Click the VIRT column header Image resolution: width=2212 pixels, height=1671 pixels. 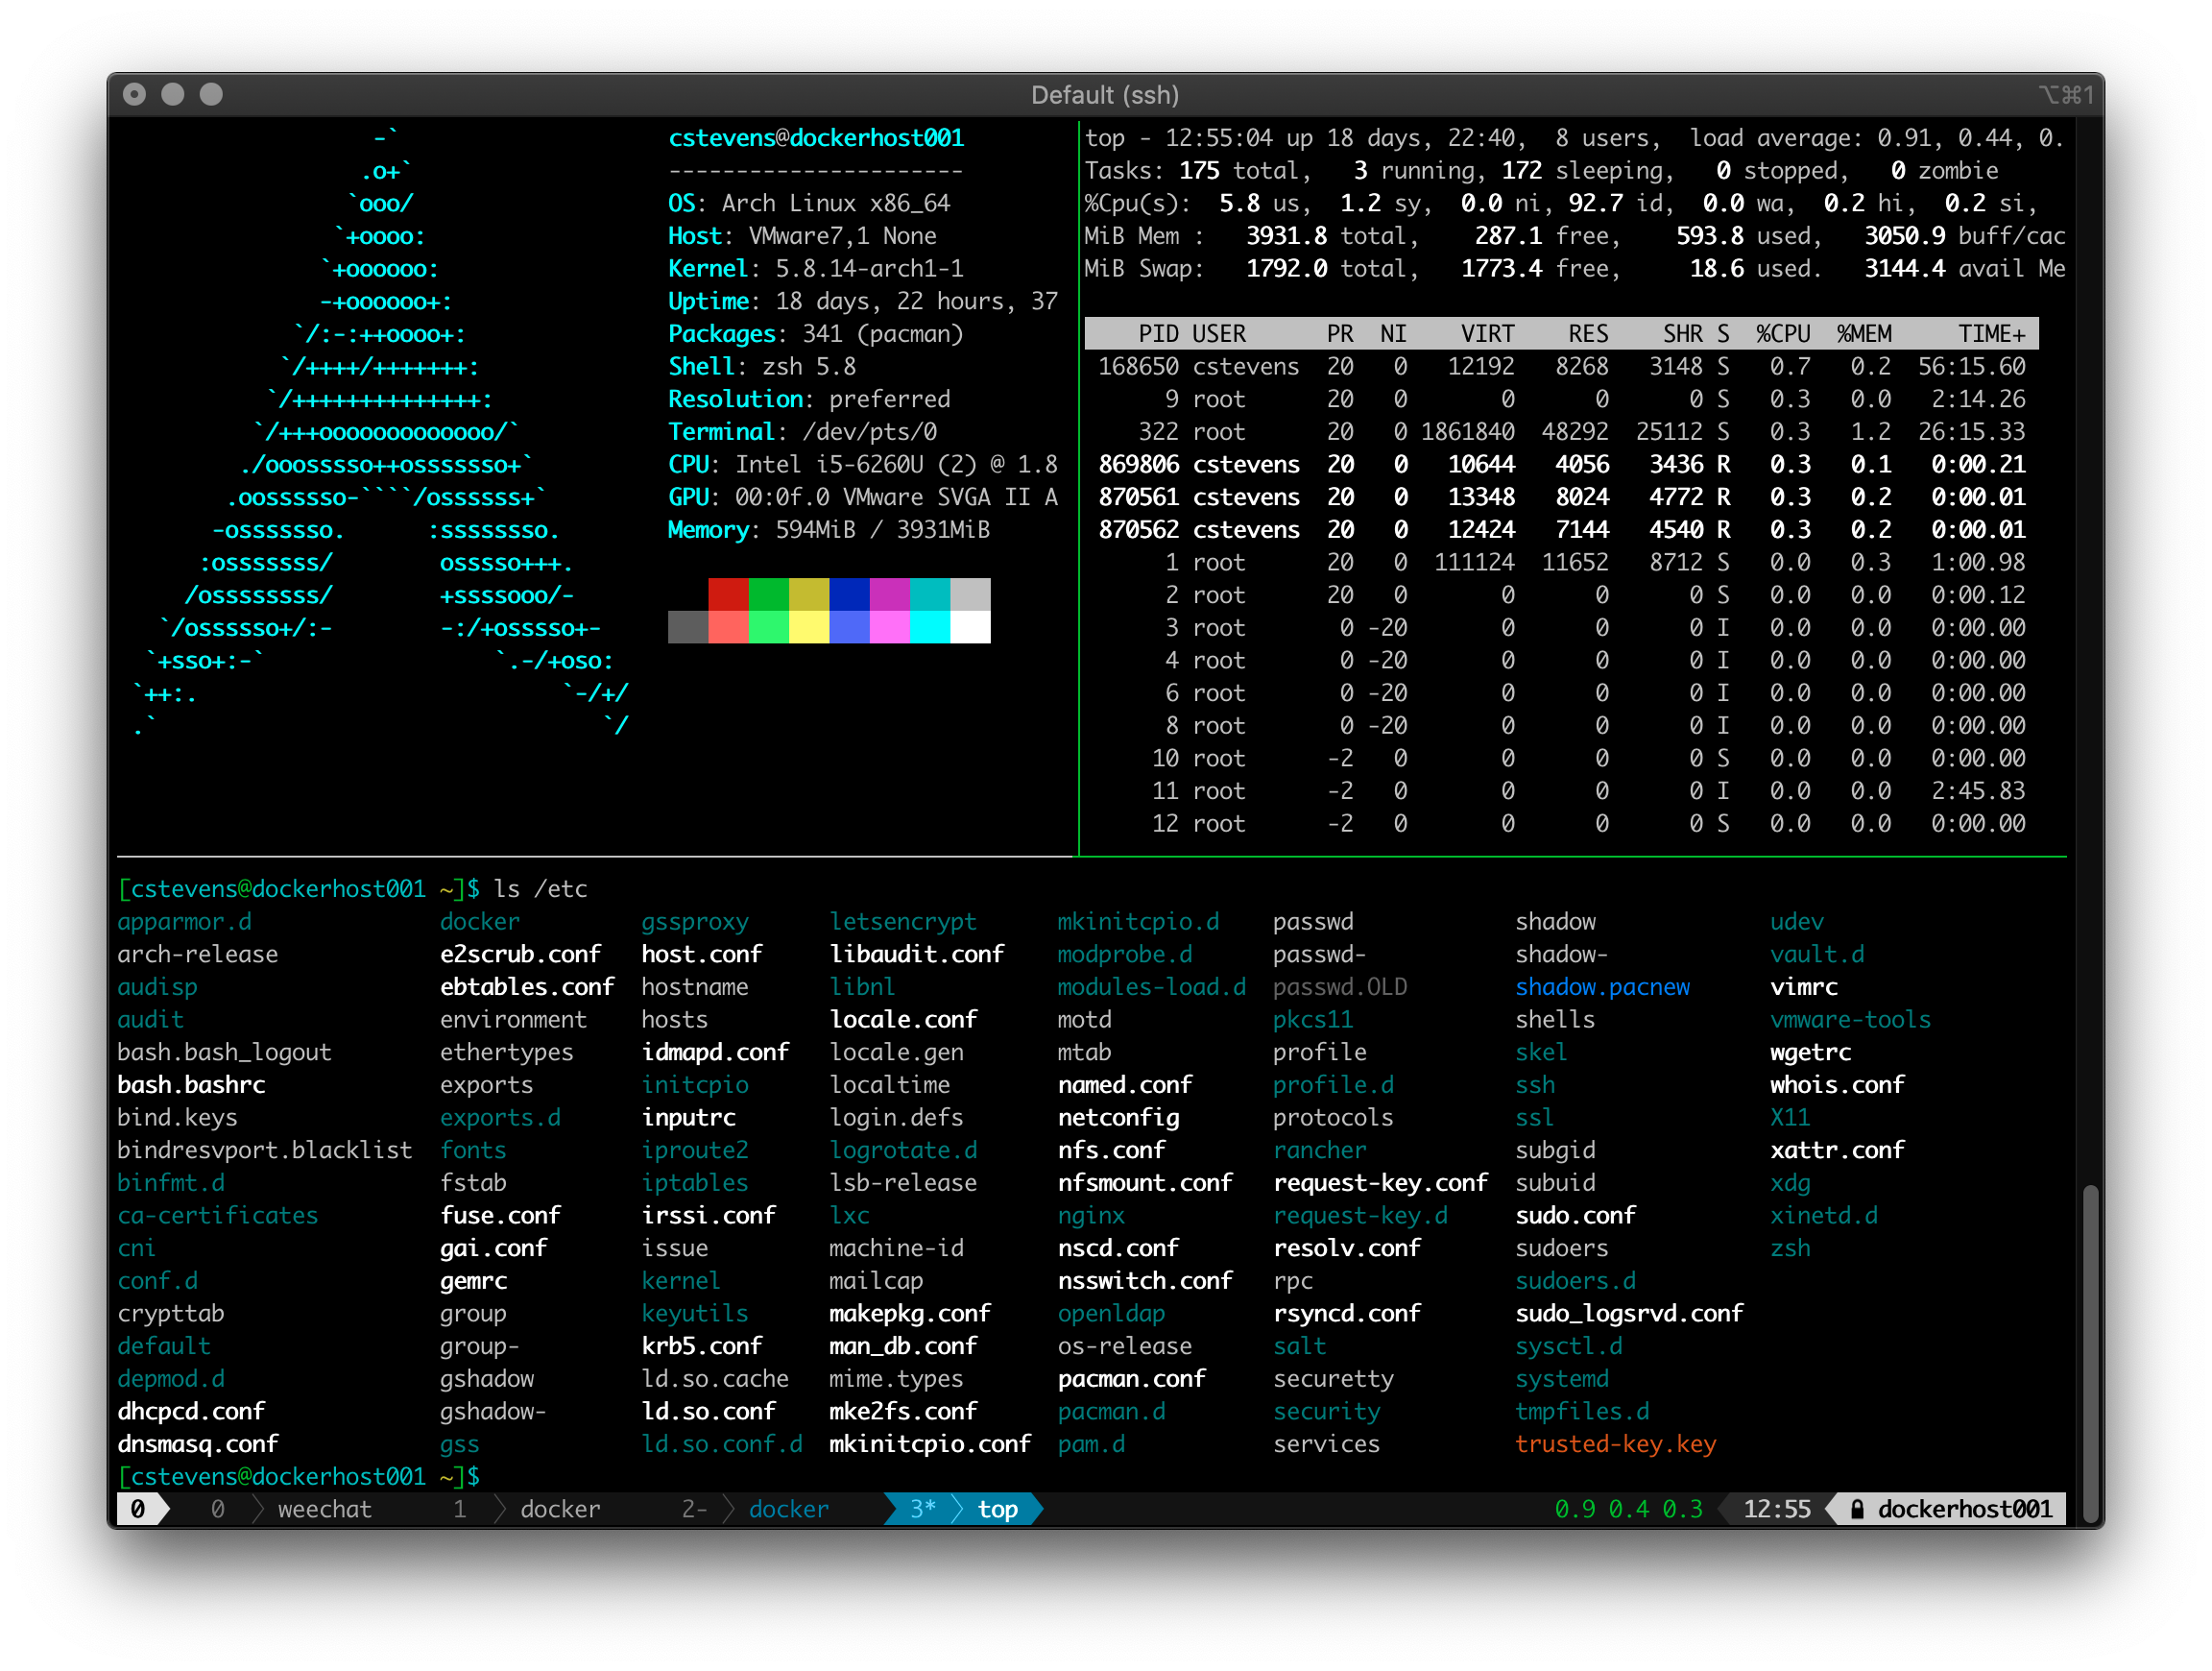tap(1487, 333)
